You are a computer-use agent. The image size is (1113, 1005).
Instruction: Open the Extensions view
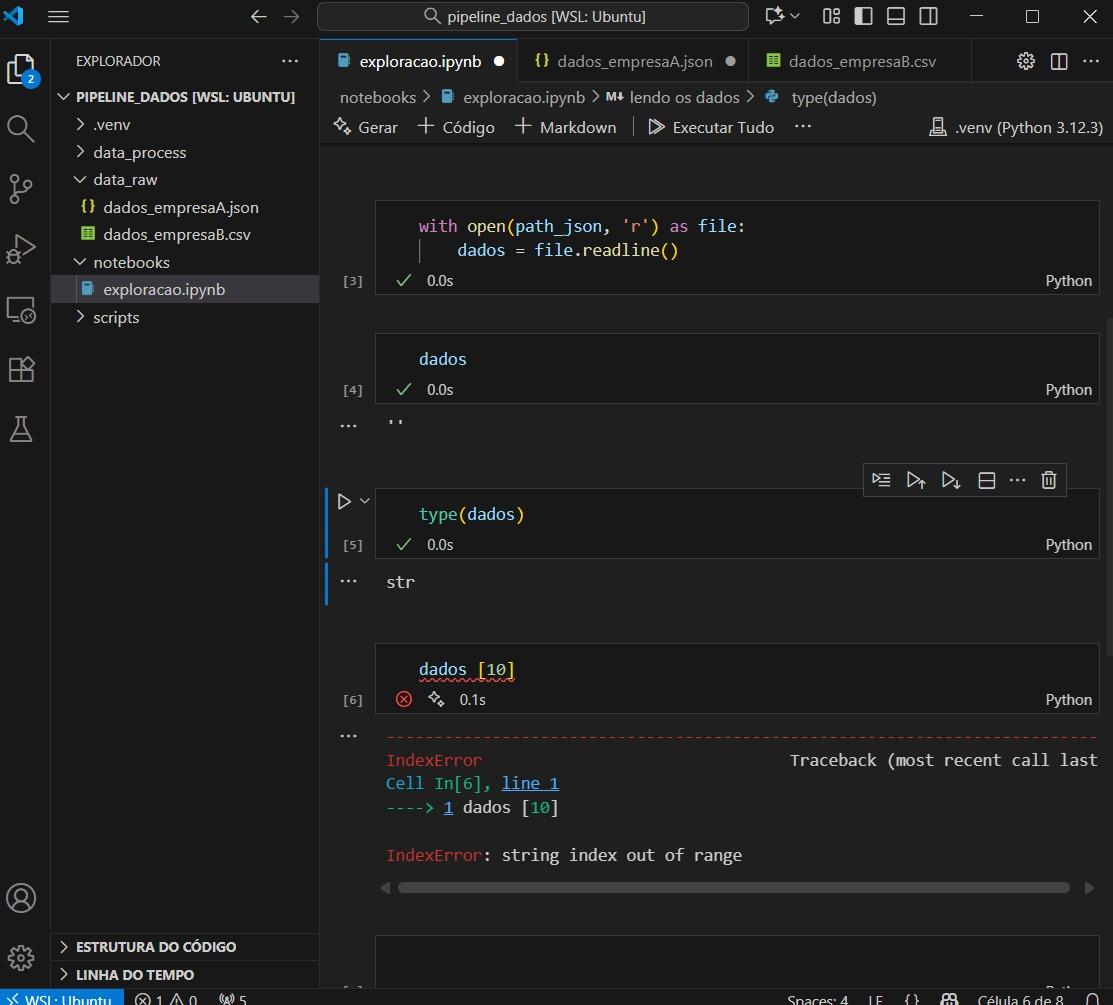(x=21, y=369)
